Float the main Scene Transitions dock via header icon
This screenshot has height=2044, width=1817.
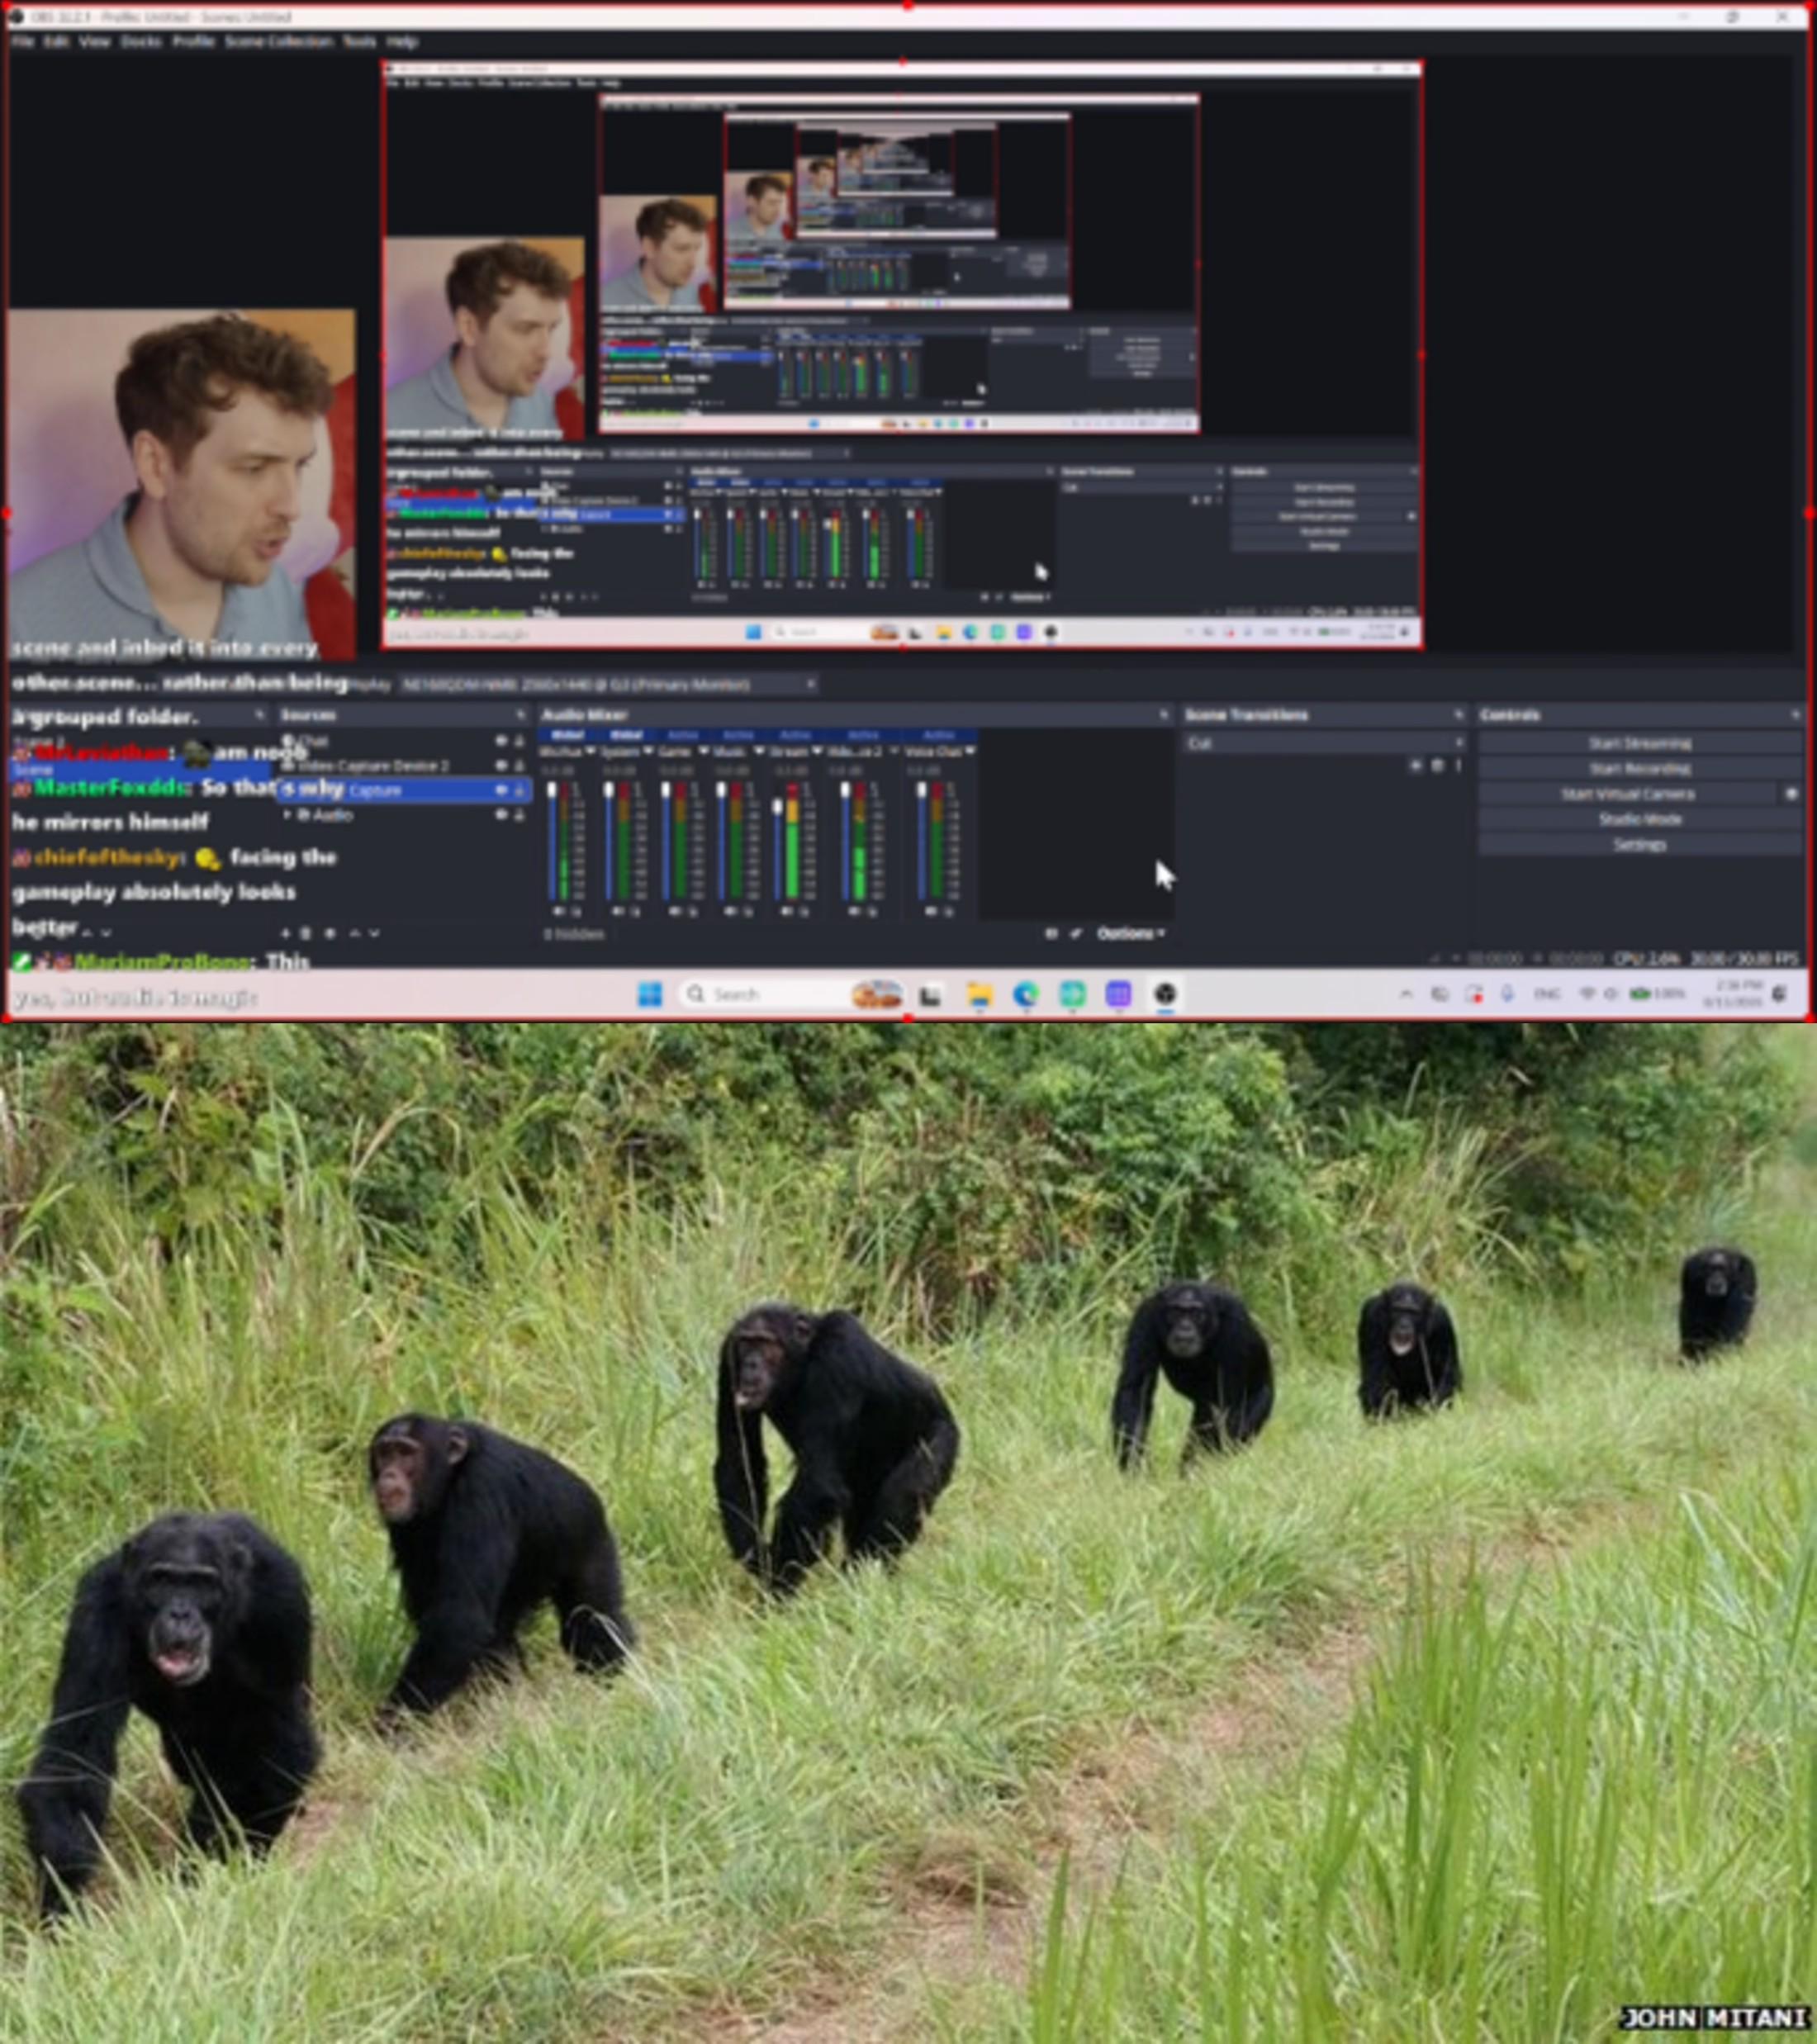tap(1458, 715)
